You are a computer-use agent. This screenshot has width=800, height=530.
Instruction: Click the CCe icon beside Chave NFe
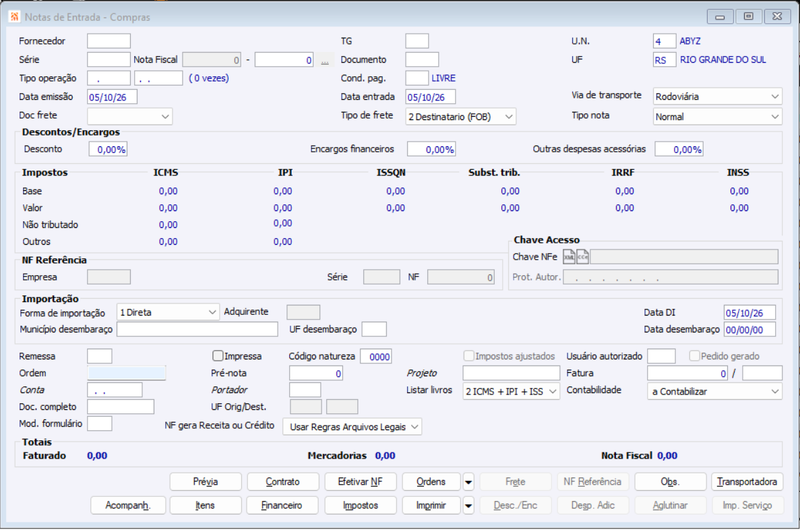point(582,257)
